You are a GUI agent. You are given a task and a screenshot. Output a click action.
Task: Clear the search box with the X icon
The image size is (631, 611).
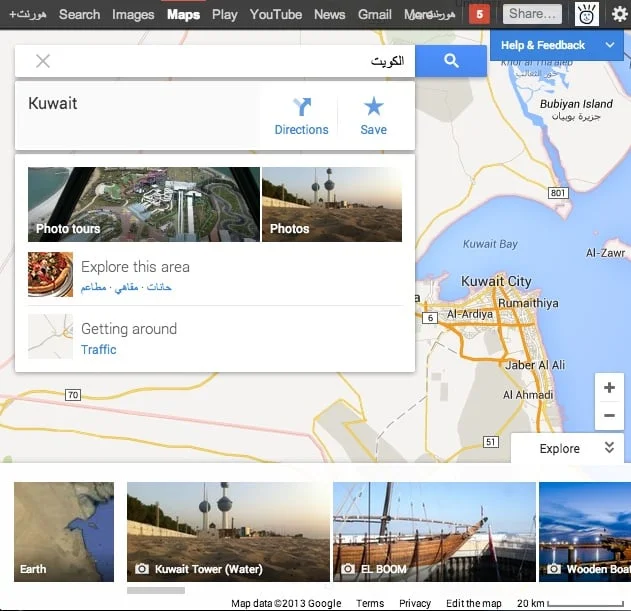coord(43,61)
